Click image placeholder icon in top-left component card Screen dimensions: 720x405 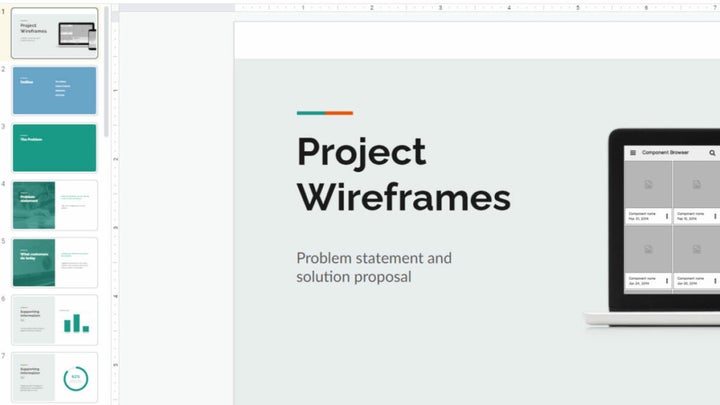coord(648,185)
